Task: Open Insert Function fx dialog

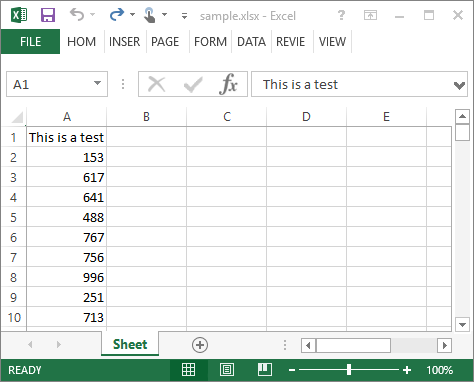Action: [229, 84]
